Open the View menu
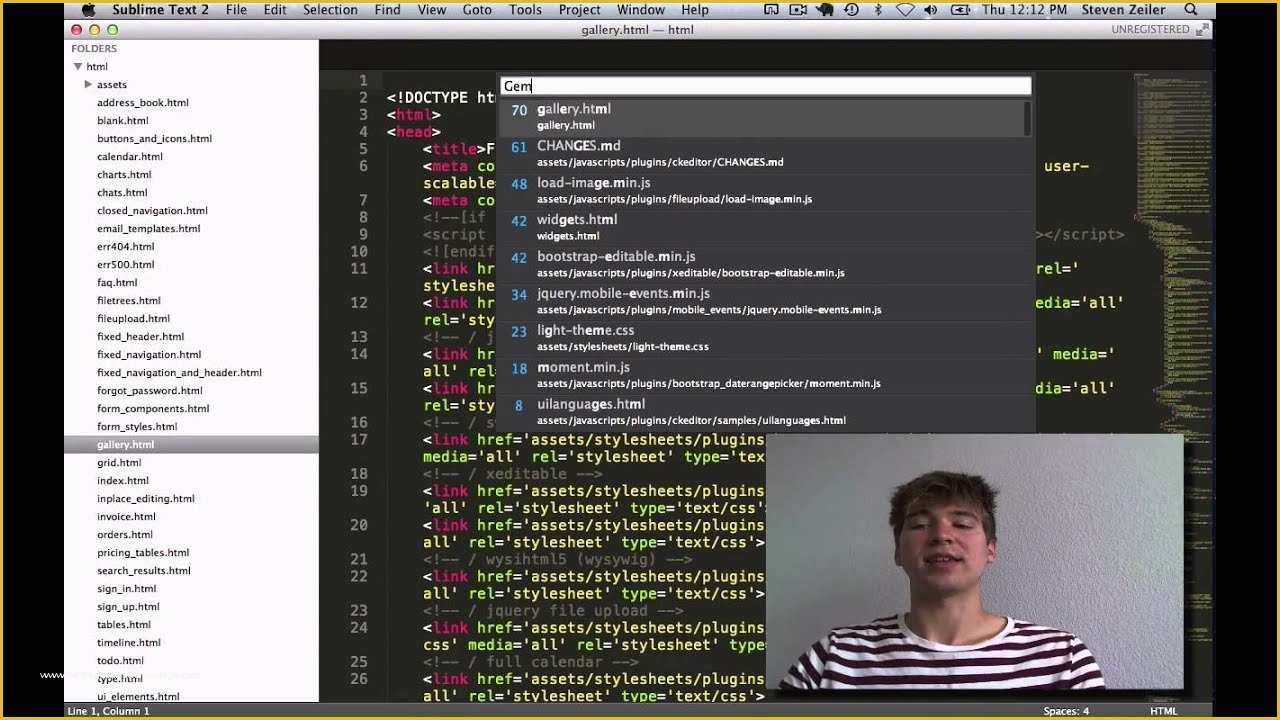1280x720 pixels. [432, 10]
